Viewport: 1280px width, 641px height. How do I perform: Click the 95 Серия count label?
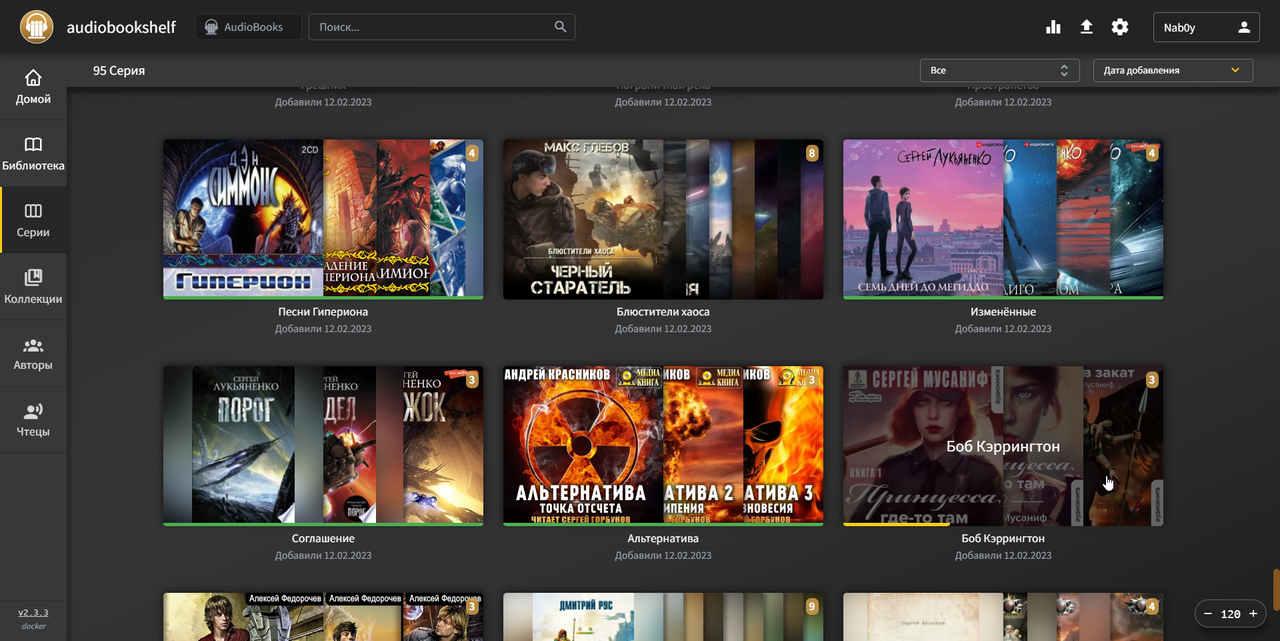[x=119, y=71]
